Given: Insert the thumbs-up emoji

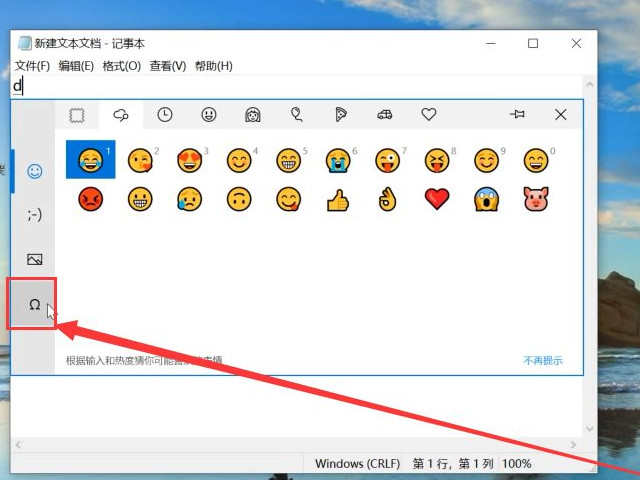Looking at the screenshot, I should pos(338,199).
